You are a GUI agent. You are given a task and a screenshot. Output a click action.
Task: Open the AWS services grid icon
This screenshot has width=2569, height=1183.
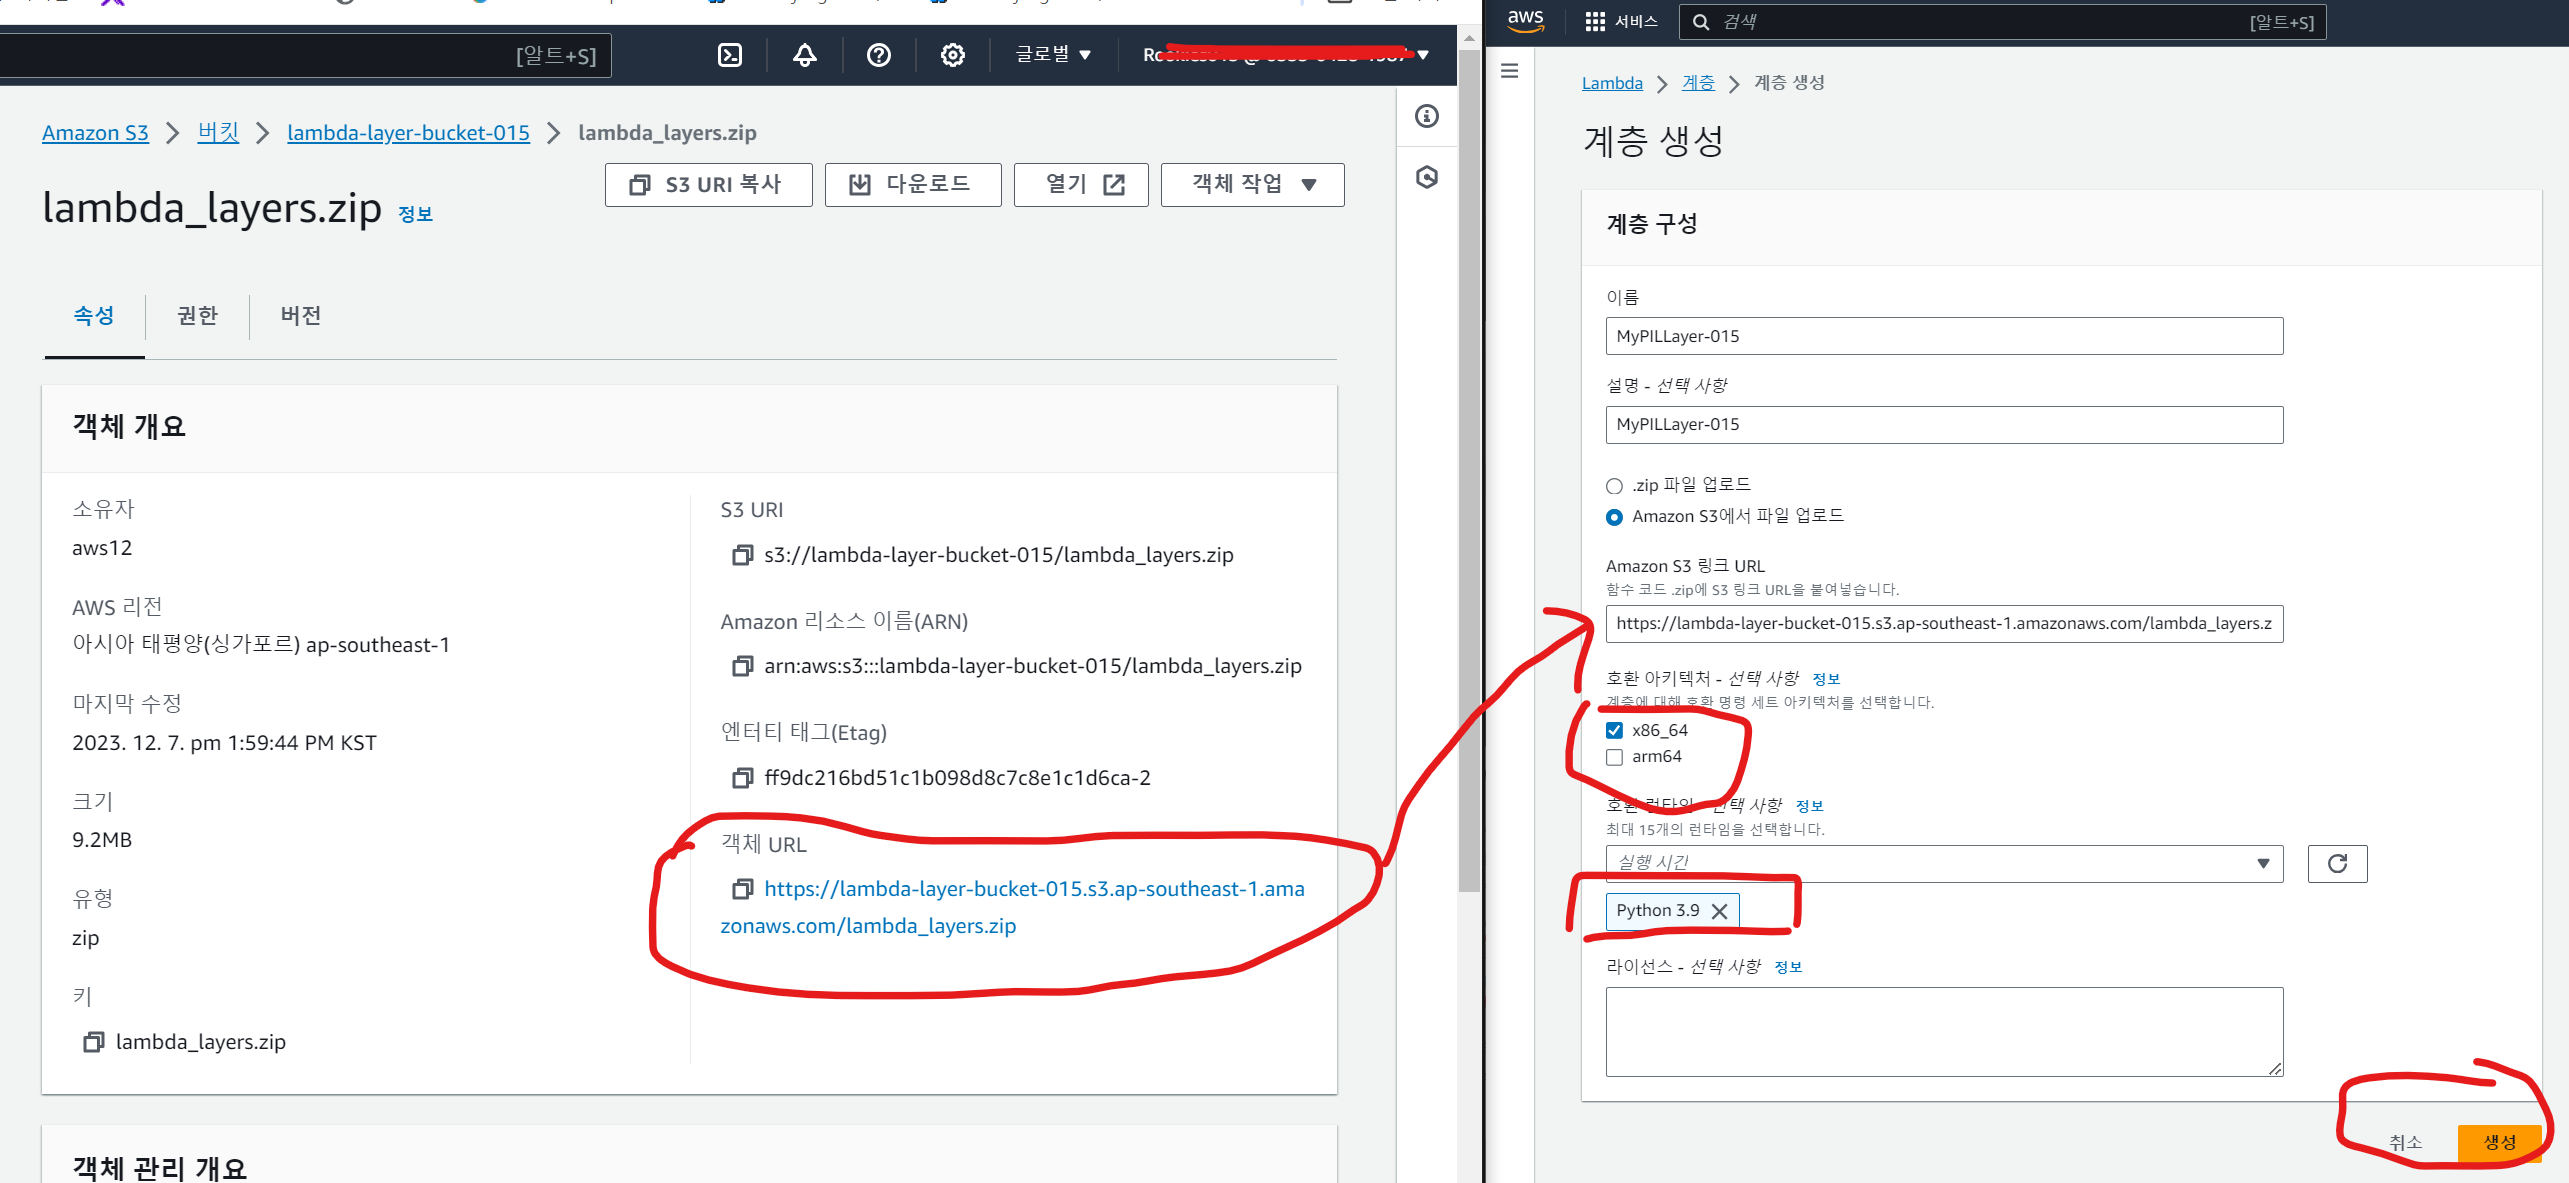coord(1595,21)
